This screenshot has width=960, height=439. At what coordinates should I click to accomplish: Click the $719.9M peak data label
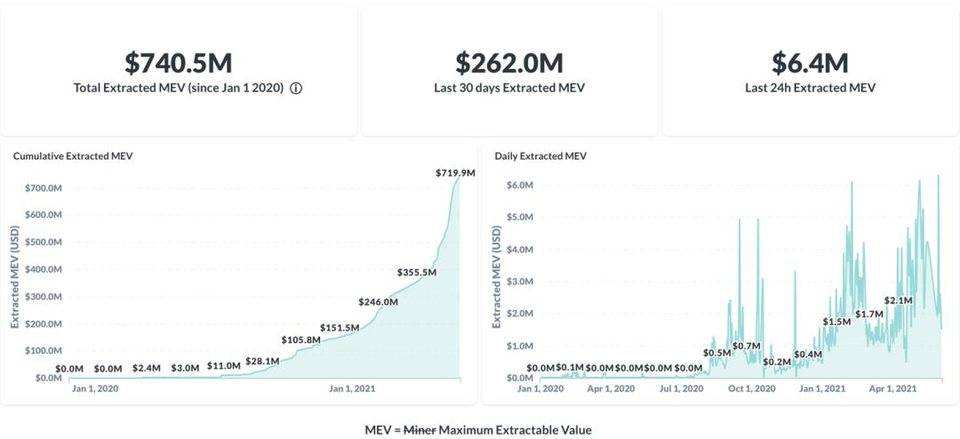pos(455,173)
